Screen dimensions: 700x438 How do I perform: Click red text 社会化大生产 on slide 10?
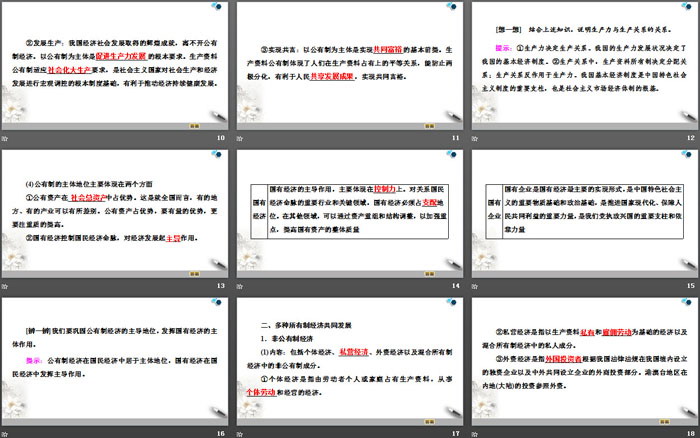coord(69,70)
